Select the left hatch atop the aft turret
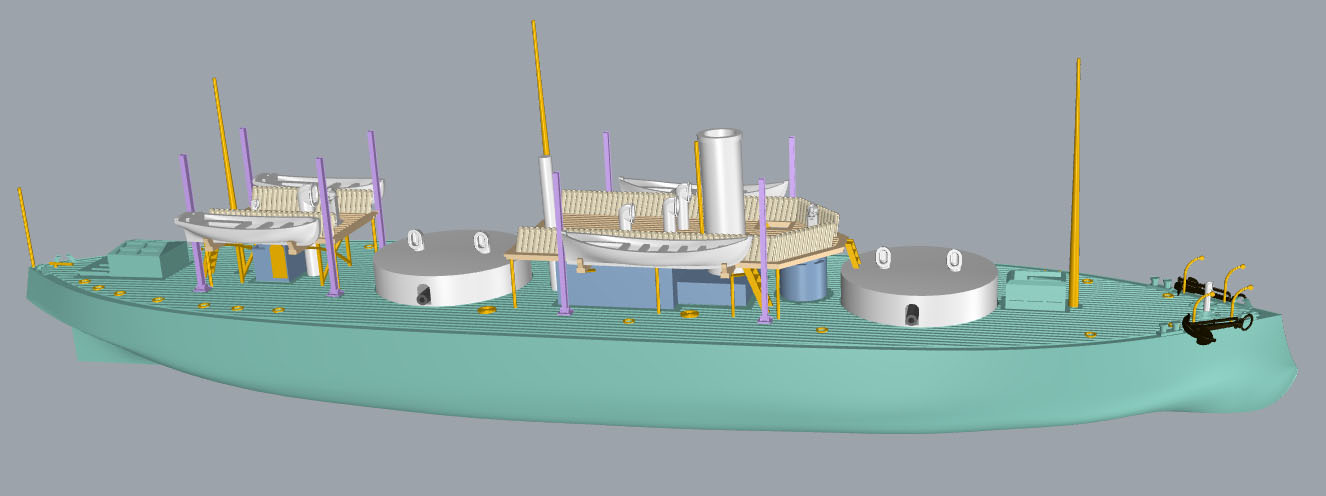The image size is (1326, 496). coord(418,241)
